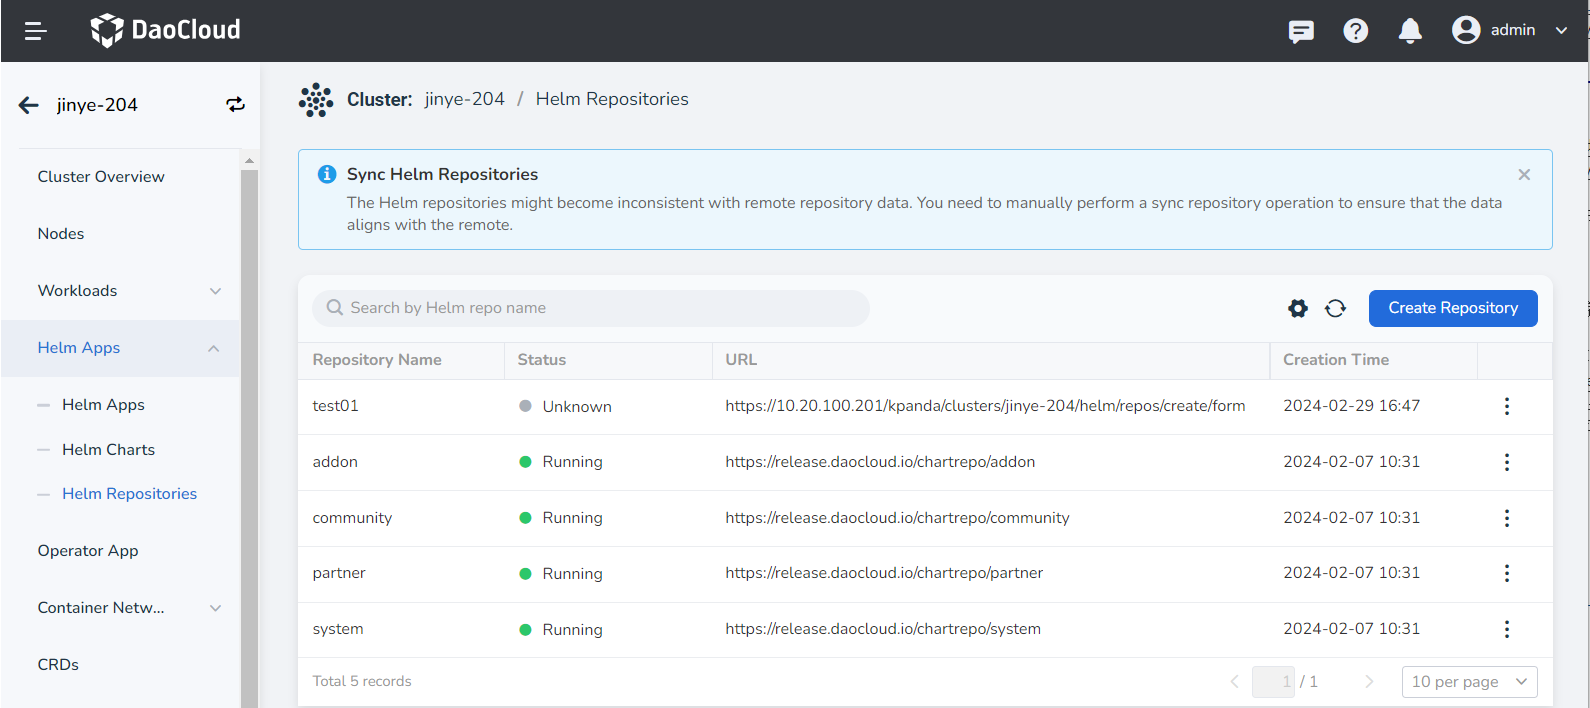1590x708 pixels.
Task: Open the notifications bell
Action: coord(1410,31)
